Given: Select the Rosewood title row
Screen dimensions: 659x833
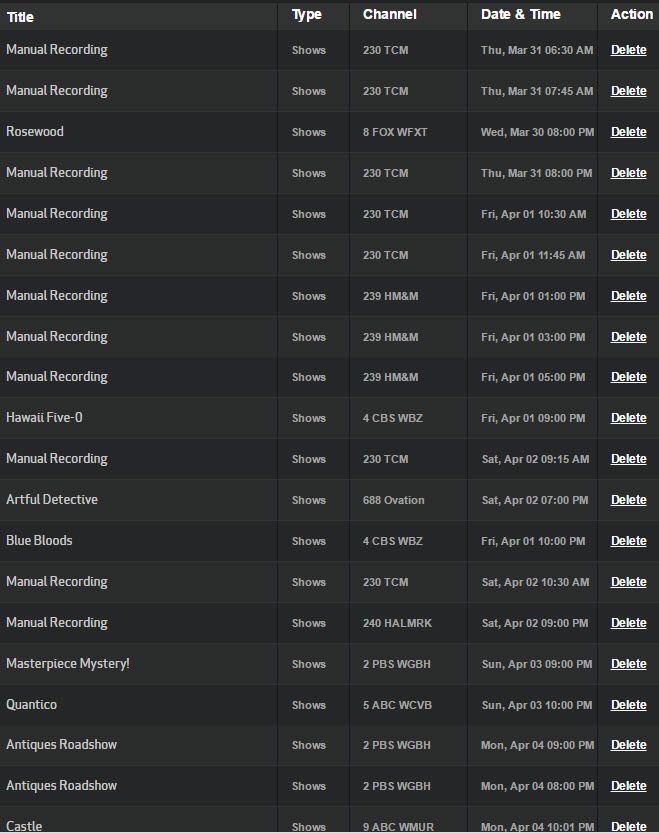Looking at the screenshot, I should (330, 132).
